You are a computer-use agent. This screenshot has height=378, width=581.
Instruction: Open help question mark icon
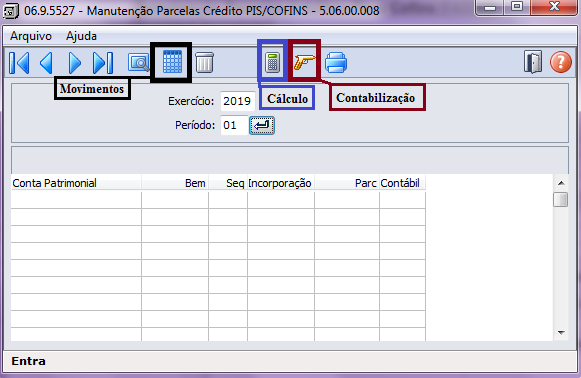coord(561,62)
